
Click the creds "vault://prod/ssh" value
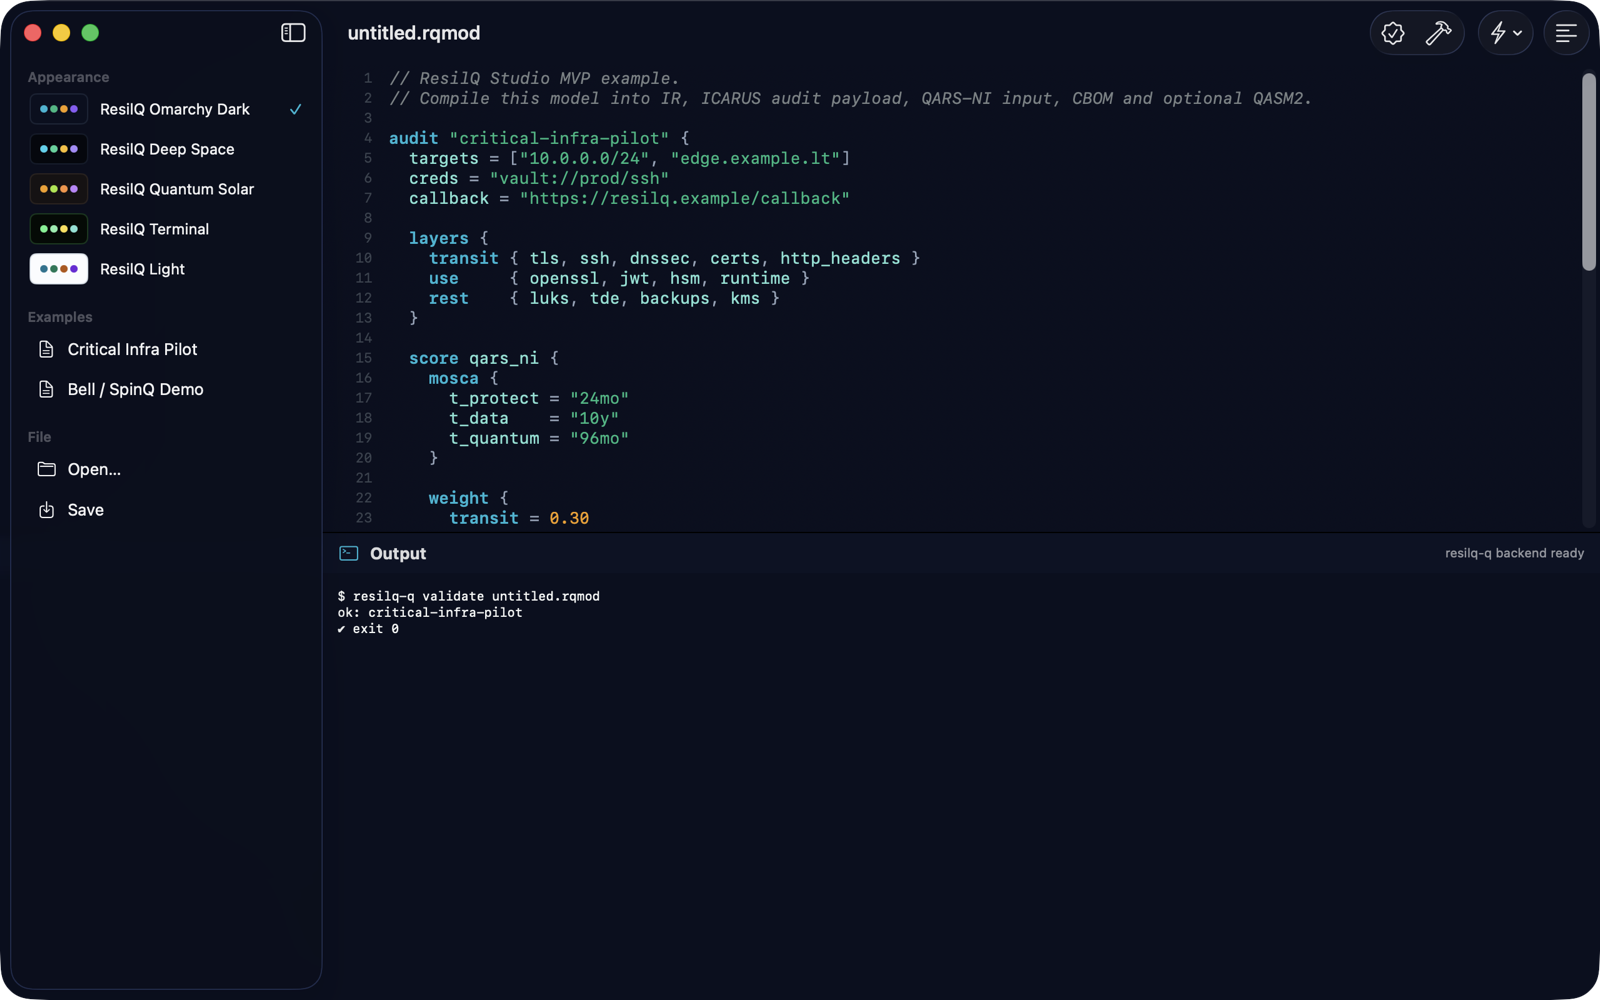tap(579, 178)
